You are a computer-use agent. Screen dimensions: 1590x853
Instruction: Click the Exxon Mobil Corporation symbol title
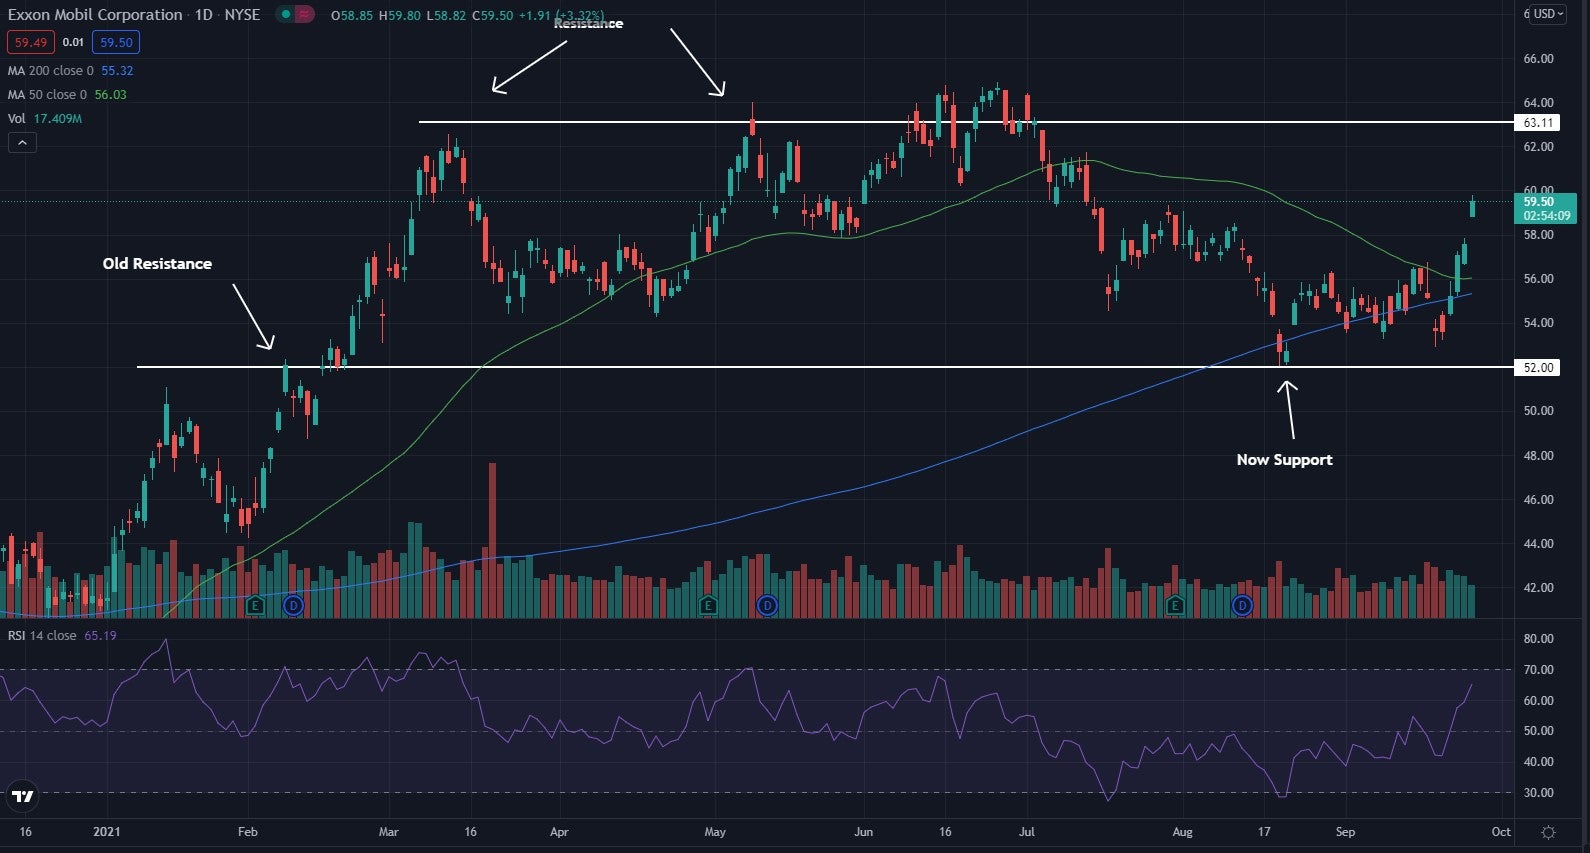[95, 15]
